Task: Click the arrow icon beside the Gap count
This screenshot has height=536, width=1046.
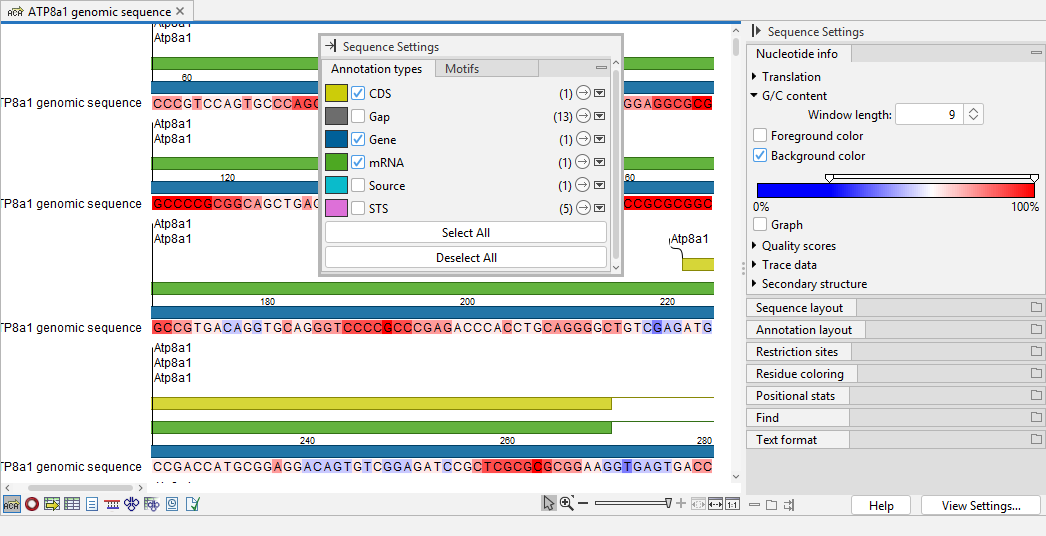Action: (x=583, y=116)
